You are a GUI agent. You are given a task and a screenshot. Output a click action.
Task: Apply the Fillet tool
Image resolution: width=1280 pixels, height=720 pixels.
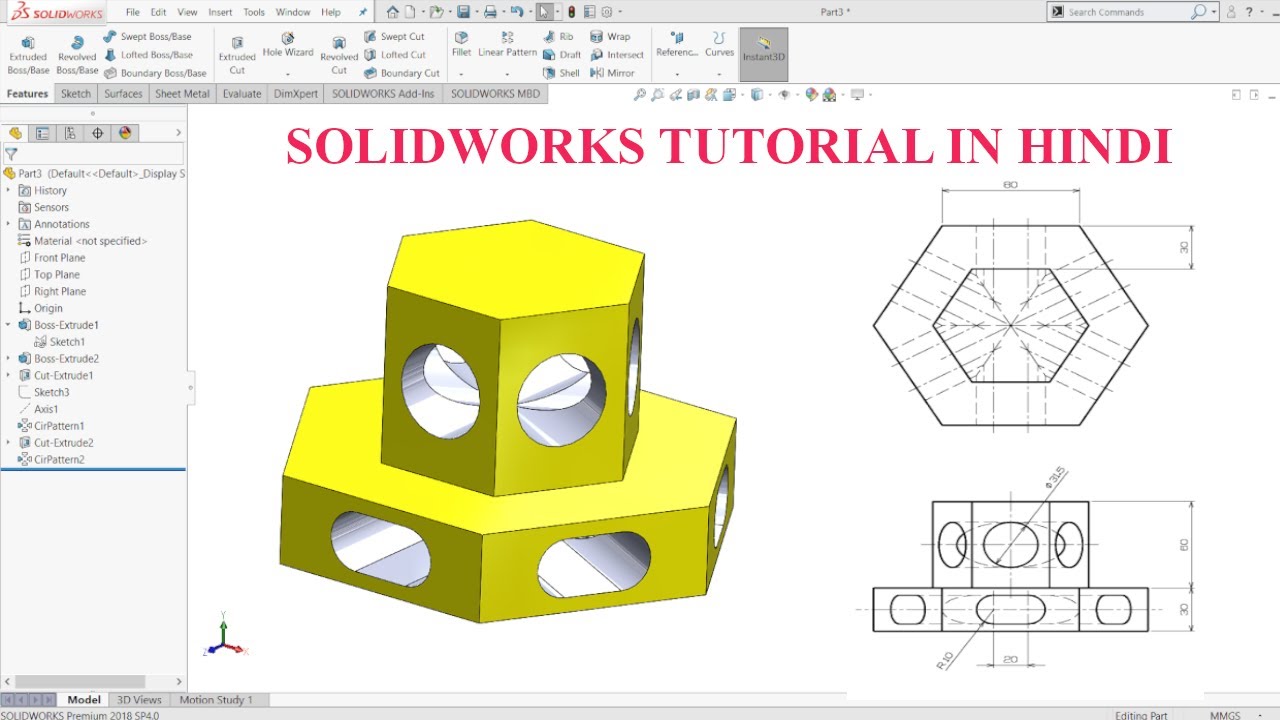pyautogui.click(x=461, y=46)
